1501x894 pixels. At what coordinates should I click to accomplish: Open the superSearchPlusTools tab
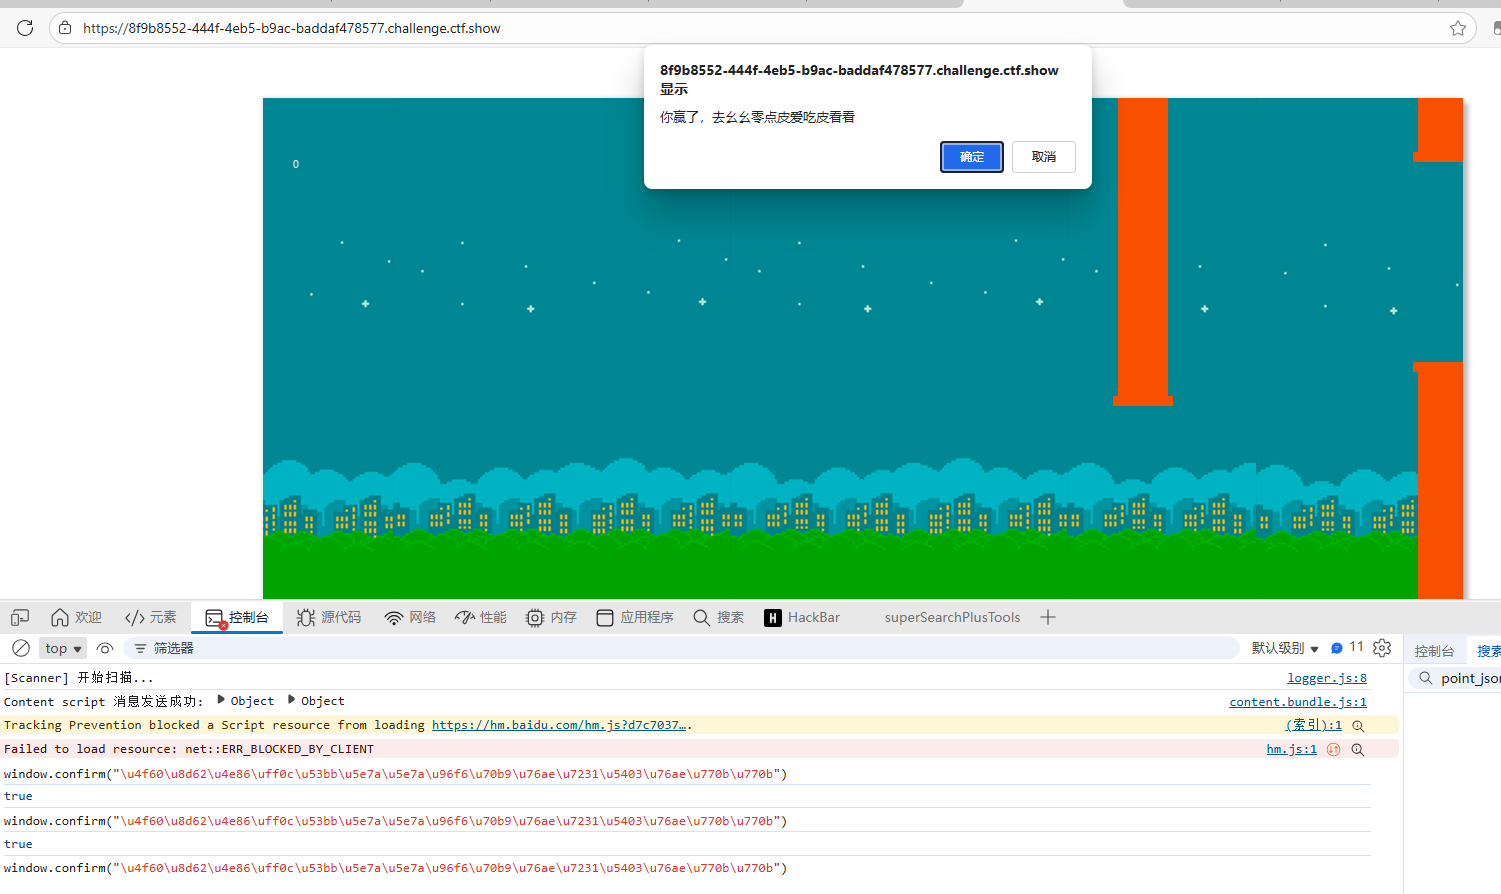tap(952, 618)
